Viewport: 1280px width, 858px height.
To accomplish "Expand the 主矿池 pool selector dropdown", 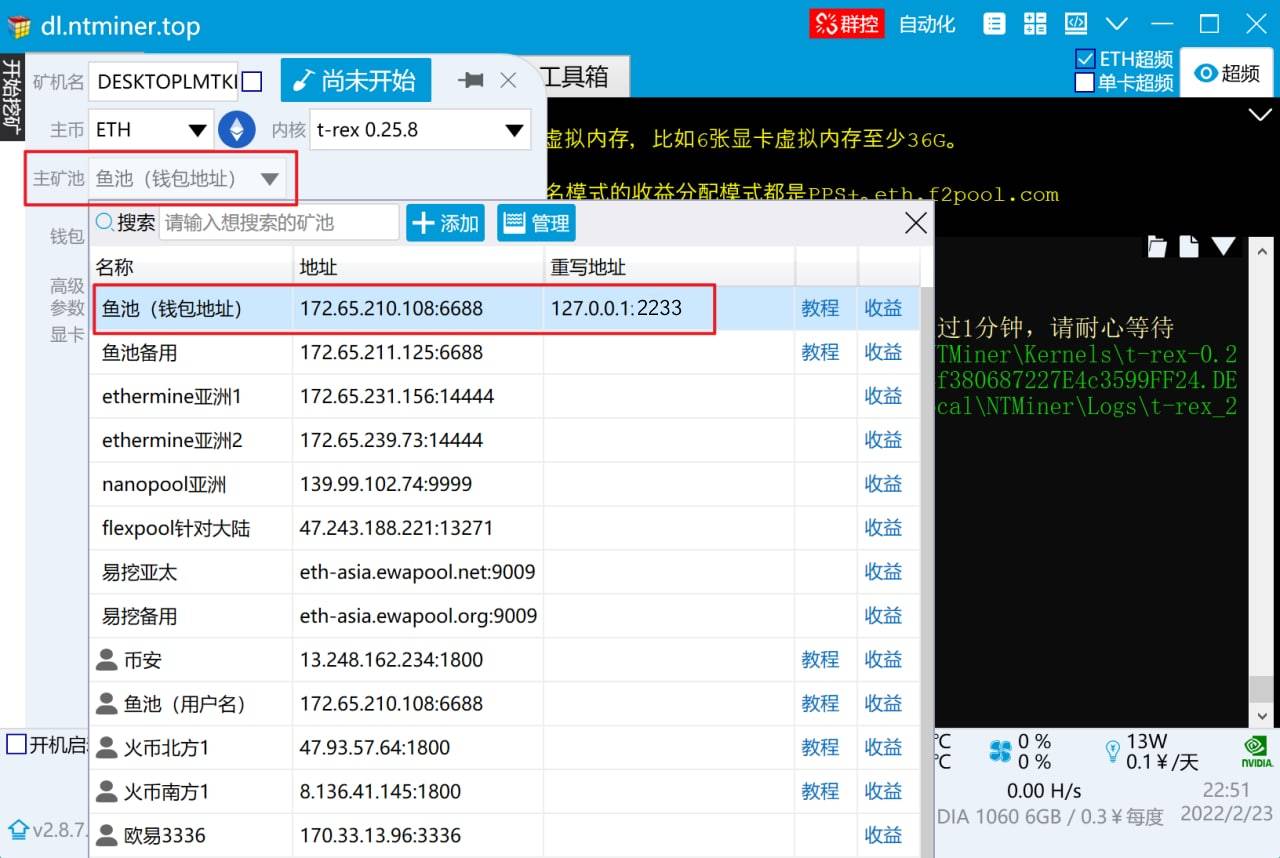I will point(187,179).
